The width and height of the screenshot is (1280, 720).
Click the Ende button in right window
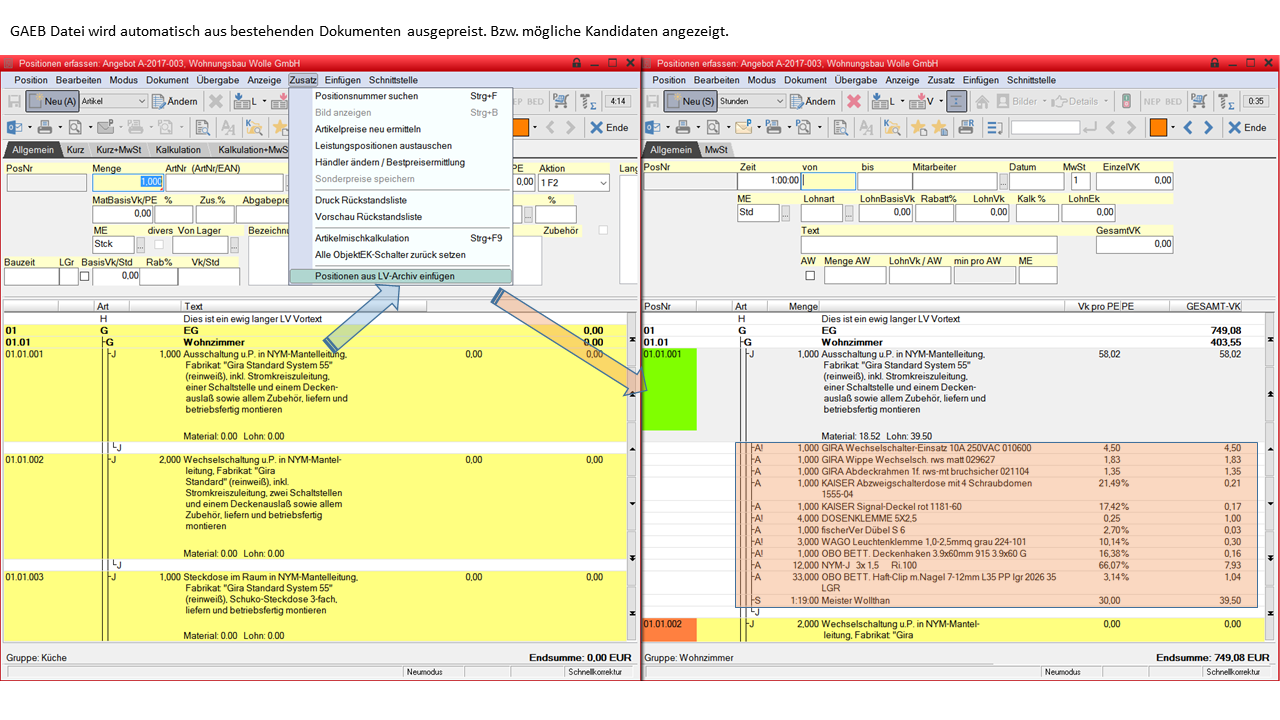point(1247,127)
